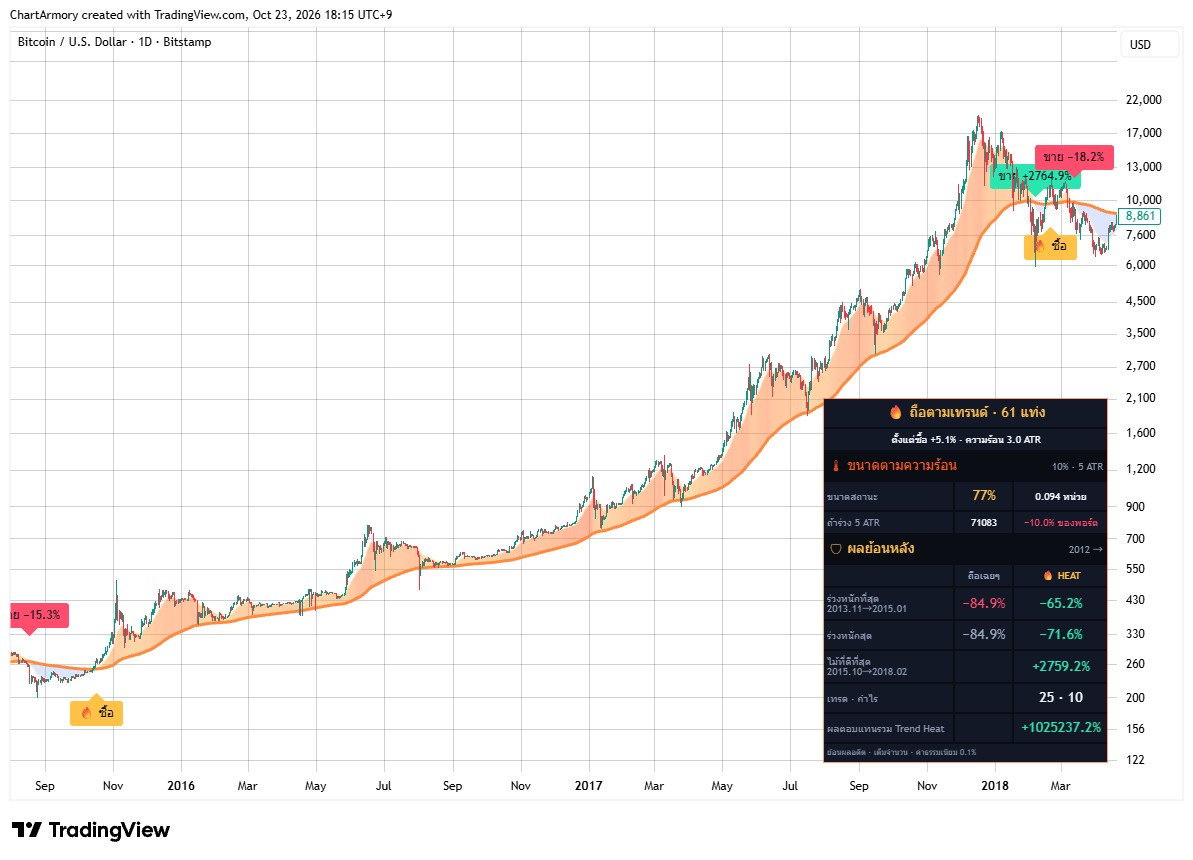
Task: Click the orange buy marker near March 2018
Action: [x=1050, y=244]
